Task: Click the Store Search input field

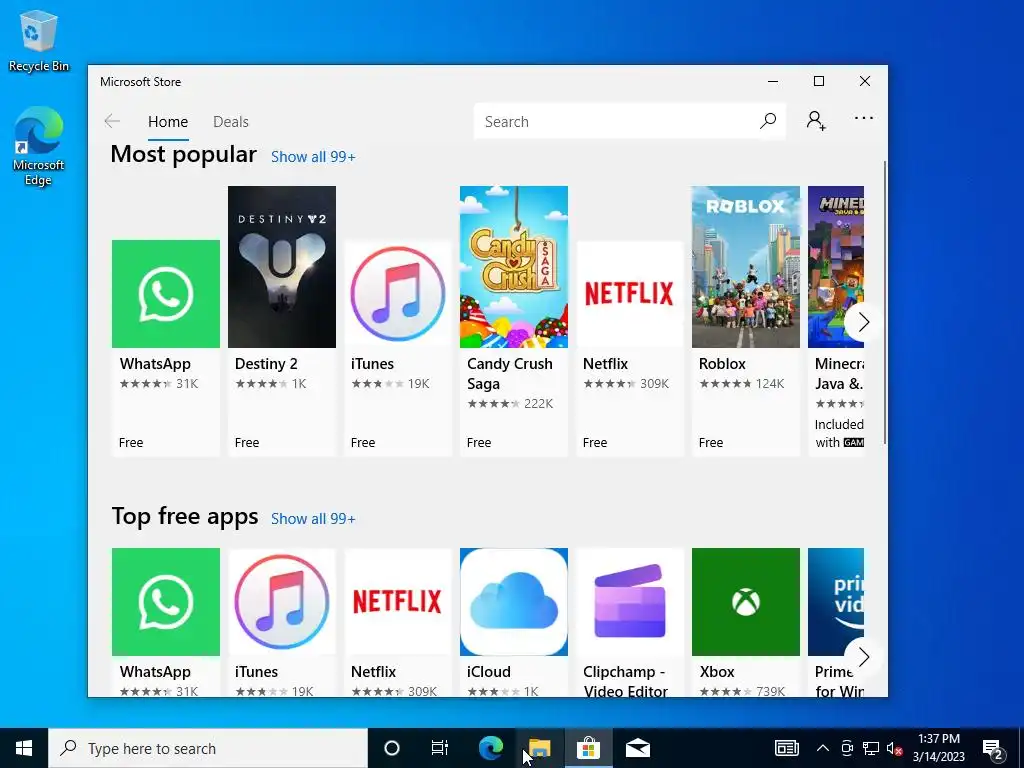Action: pyautogui.click(x=630, y=121)
